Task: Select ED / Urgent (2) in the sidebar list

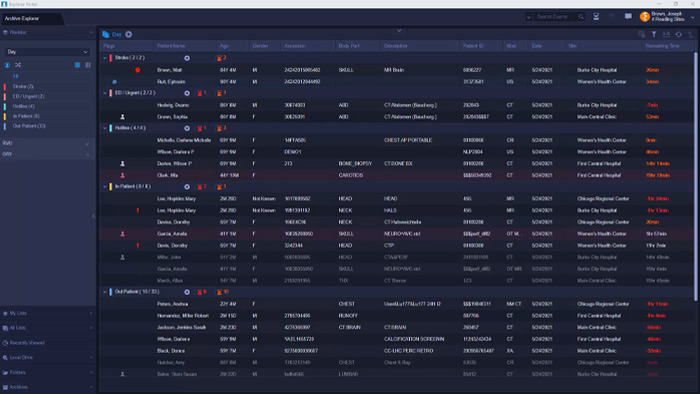Action: click(x=28, y=96)
